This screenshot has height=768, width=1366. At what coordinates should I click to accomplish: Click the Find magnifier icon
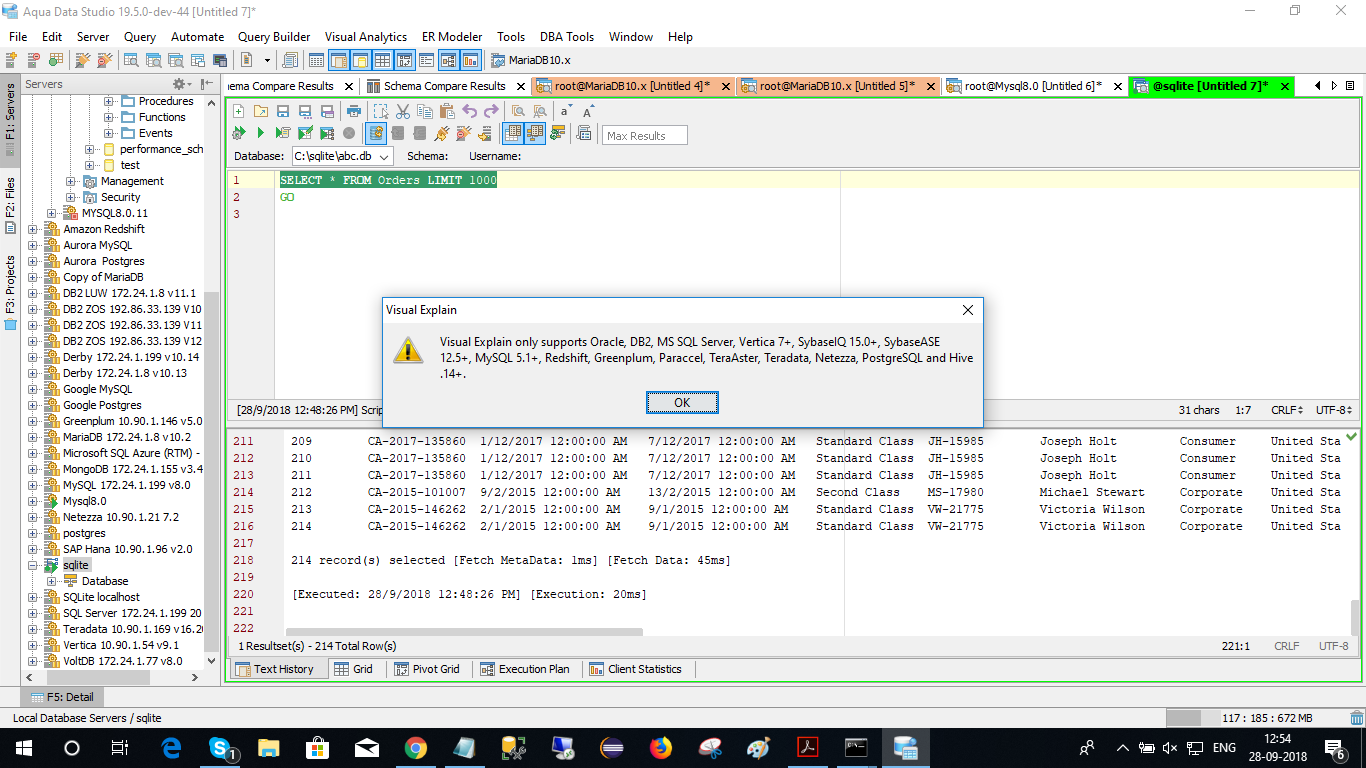point(518,111)
